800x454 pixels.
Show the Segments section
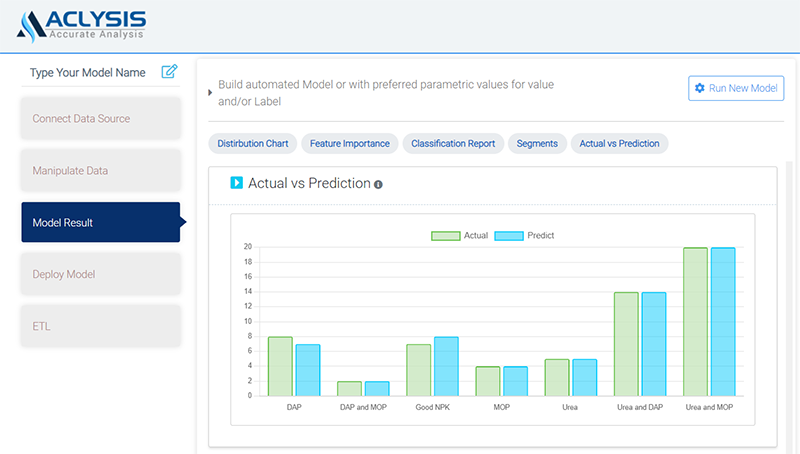(537, 143)
